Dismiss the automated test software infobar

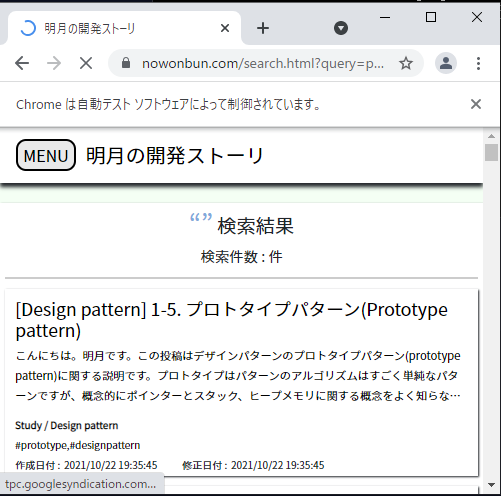(476, 104)
